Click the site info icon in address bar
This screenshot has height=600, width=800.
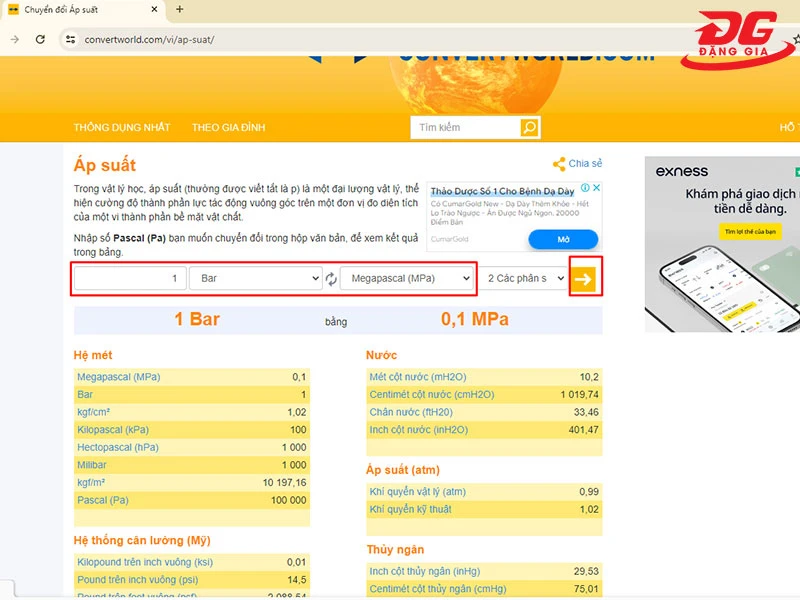tap(70, 40)
